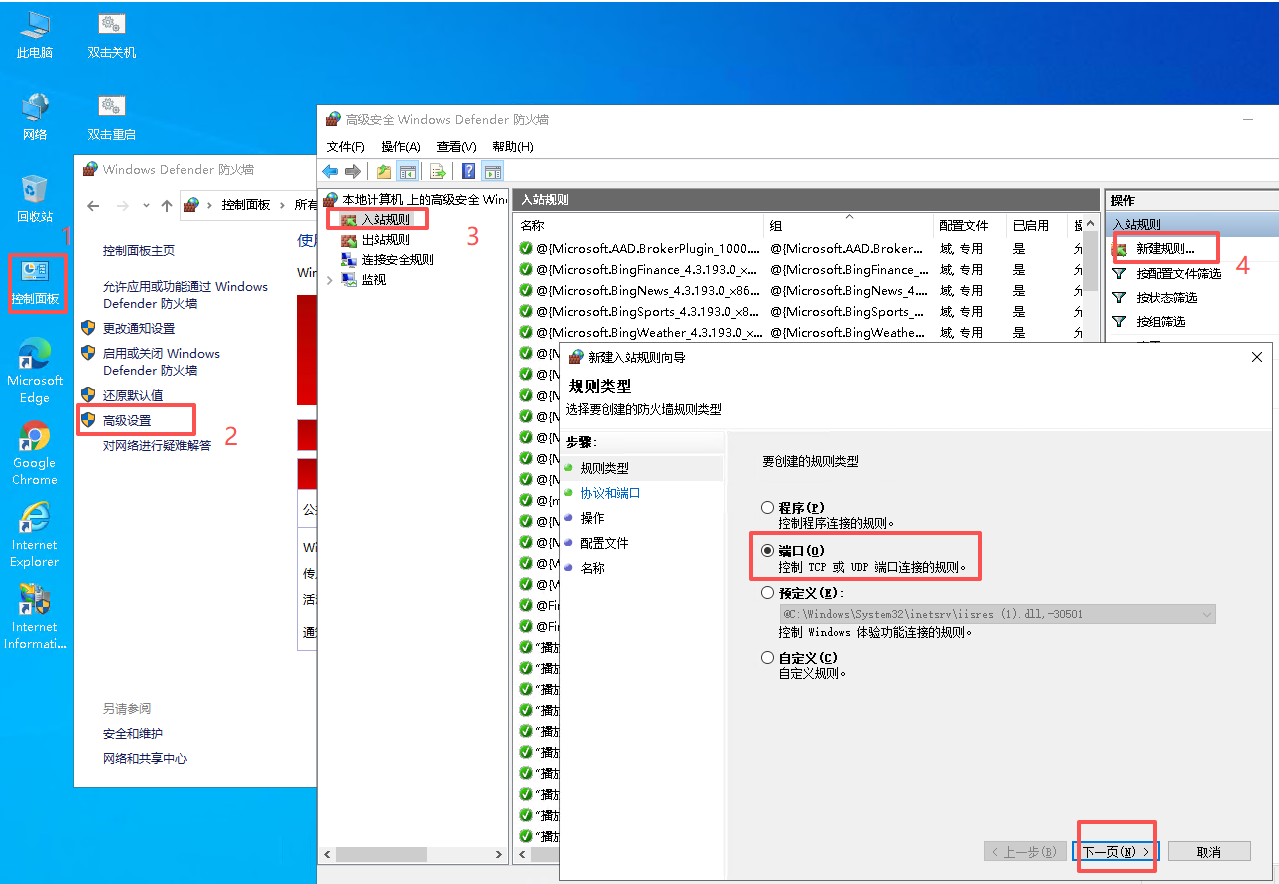The width and height of the screenshot is (1279, 884).
Task: Click 高级设置 link in firewall panel
Action: [127, 420]
